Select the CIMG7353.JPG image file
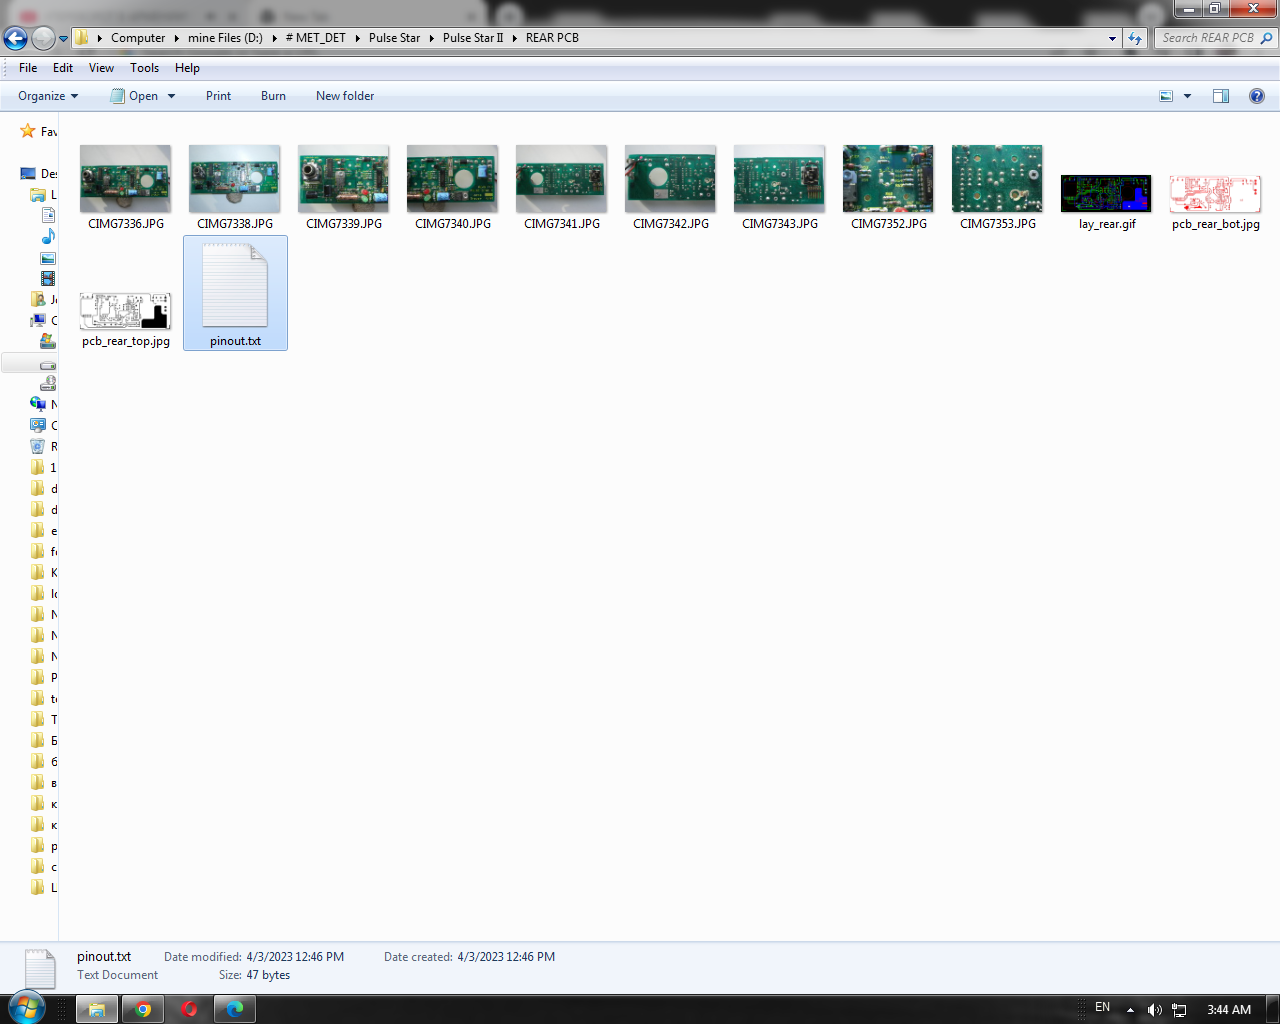The image size is (1280, 1024). (998, 188)
